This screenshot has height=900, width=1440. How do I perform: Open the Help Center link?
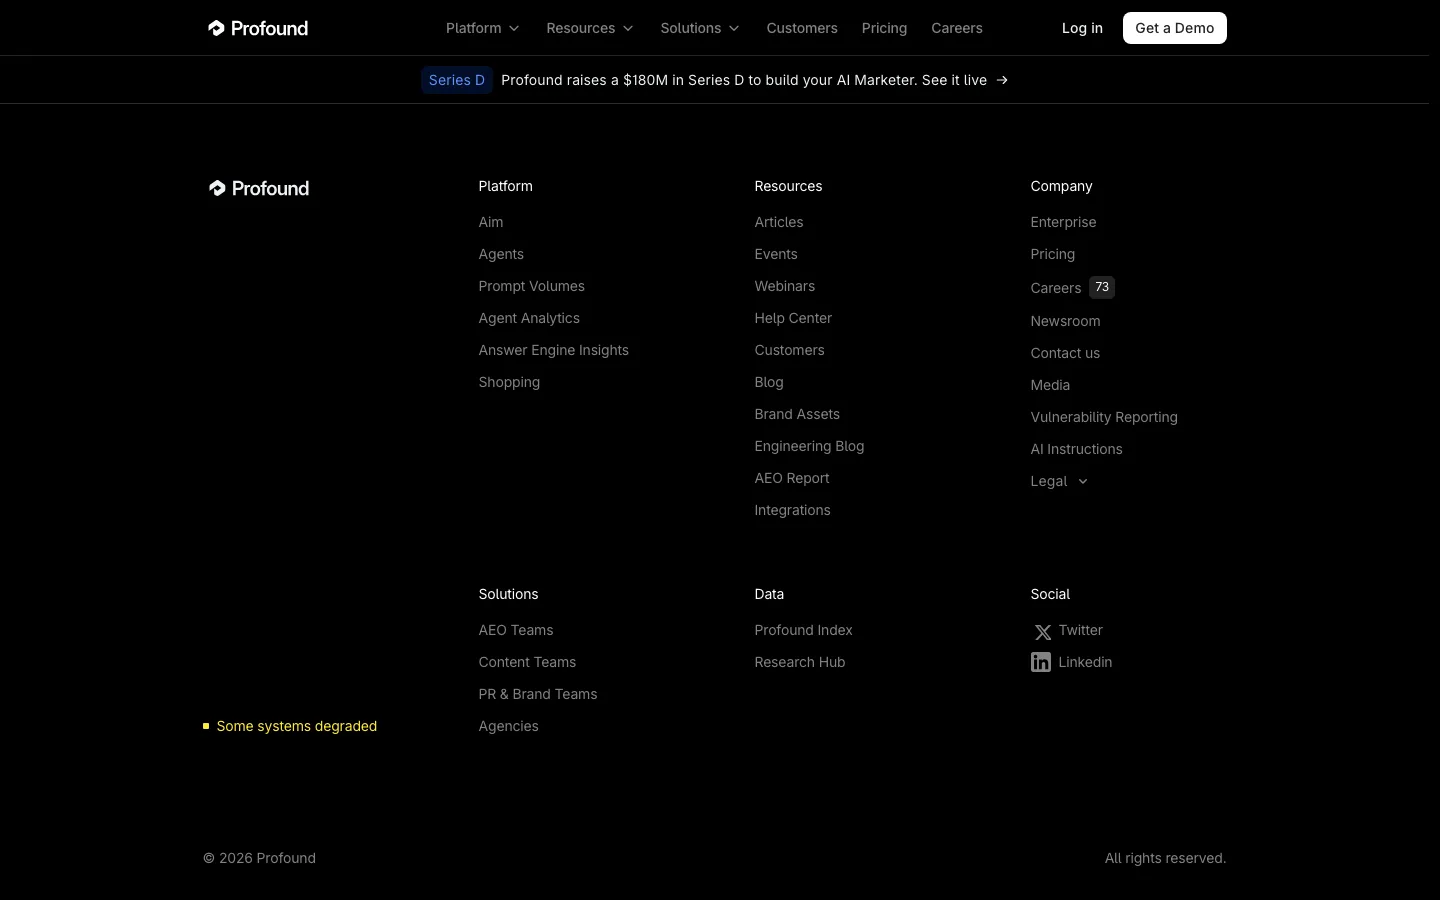[793, 318]
